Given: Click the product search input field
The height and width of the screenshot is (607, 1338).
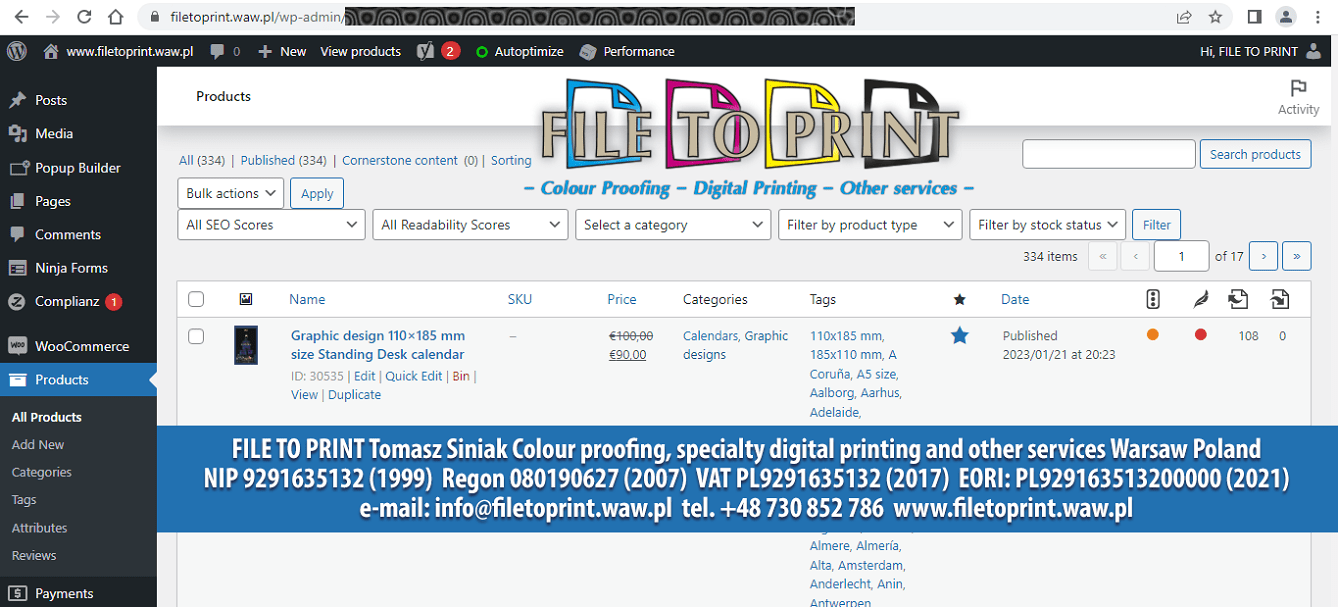Looking at the screenshot, I should (1108, 154).
